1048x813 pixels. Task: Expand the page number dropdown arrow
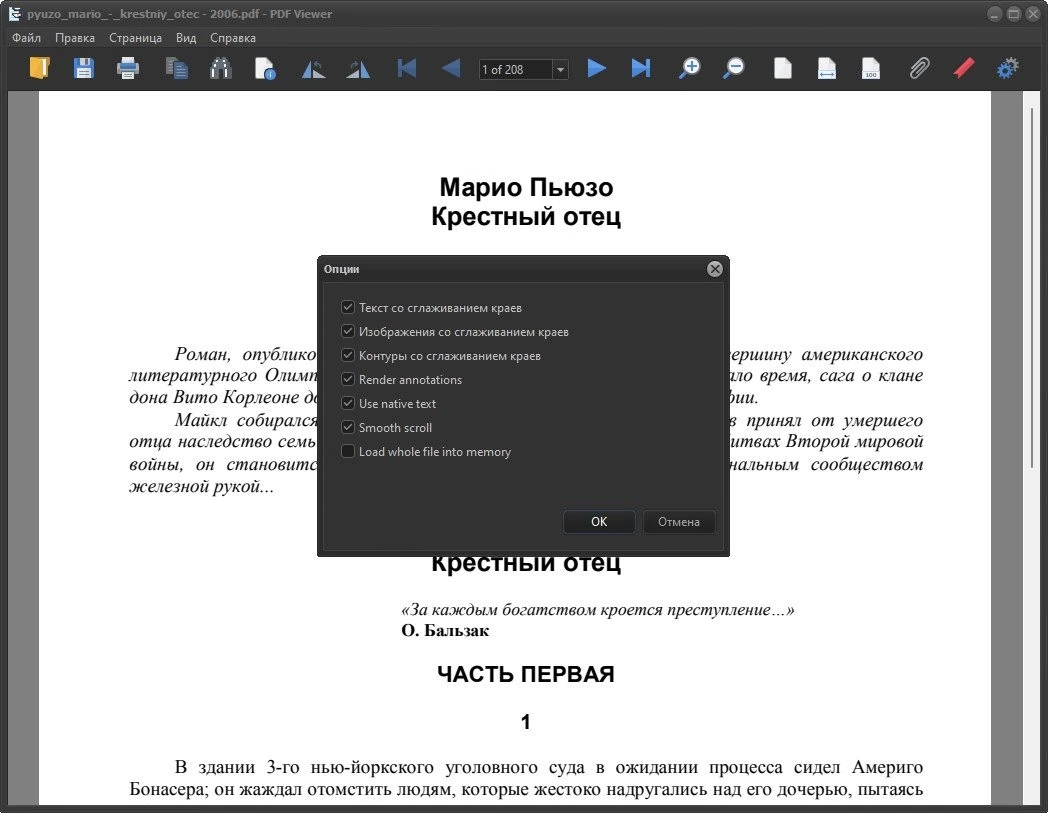[560, 70]
